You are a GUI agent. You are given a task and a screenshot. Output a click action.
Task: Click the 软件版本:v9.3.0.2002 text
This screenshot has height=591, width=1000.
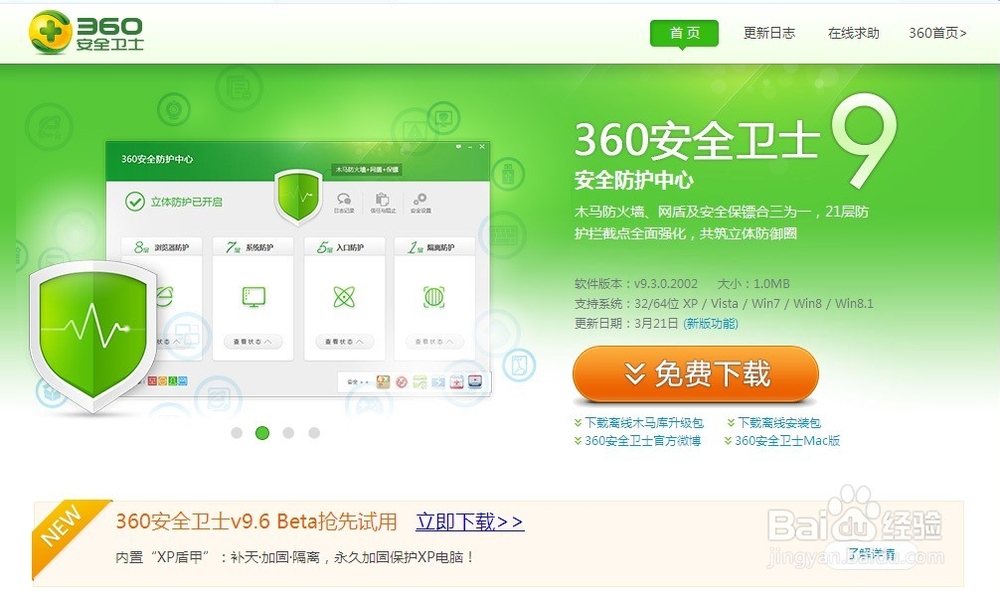coord(636,284)
